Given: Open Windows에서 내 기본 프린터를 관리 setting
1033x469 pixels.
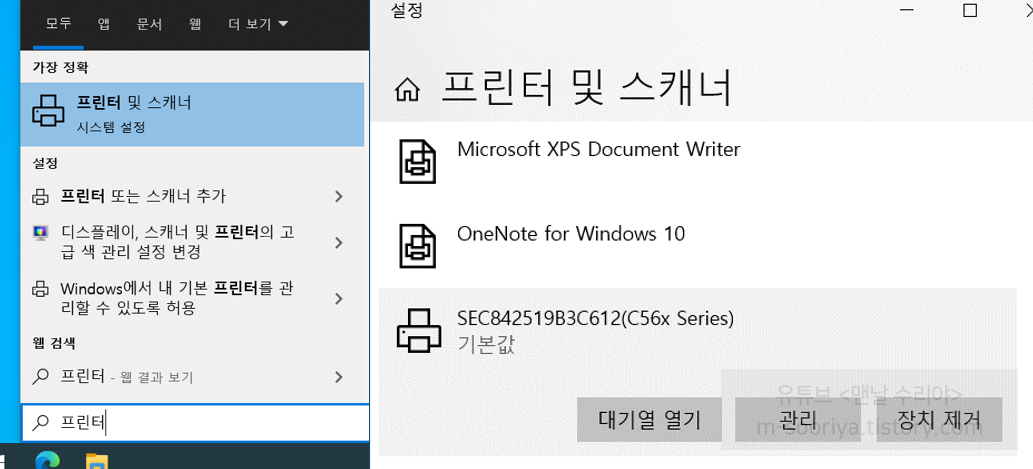Looking at the screenshot, I should [192, 298].
